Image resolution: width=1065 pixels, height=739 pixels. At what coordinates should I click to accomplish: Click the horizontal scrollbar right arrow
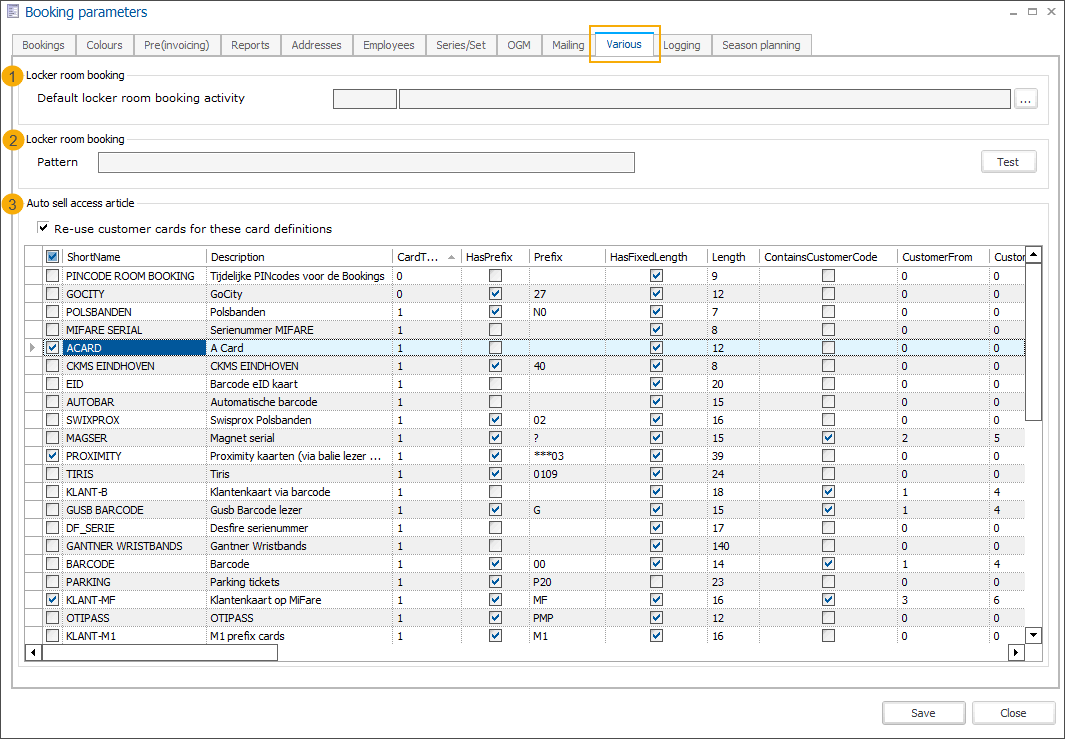click(x=1016, y=652)
